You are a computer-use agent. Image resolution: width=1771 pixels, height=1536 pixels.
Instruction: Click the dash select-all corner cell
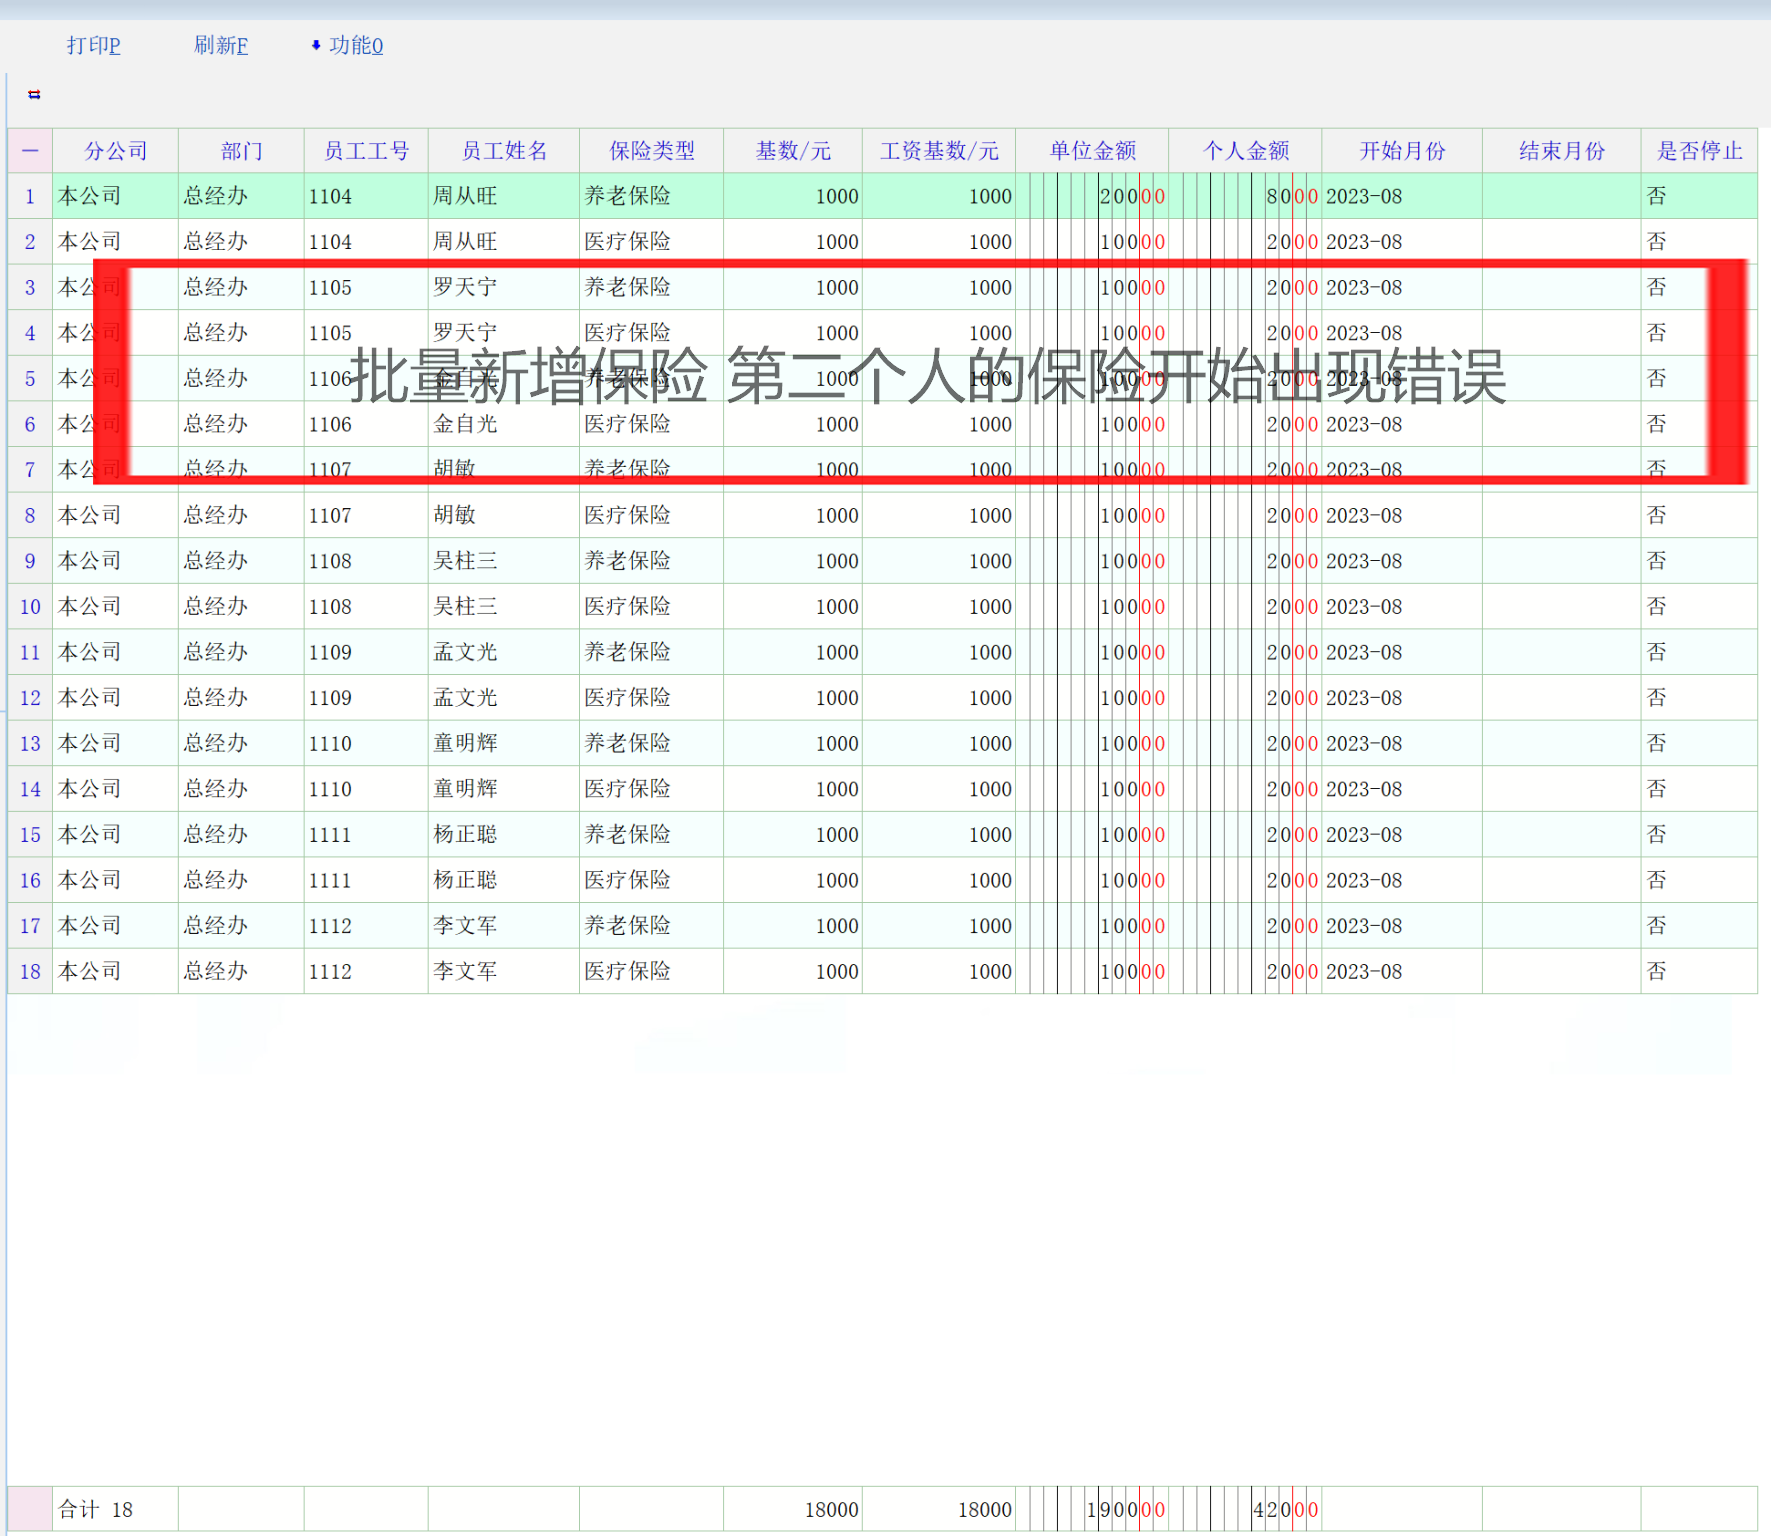(30, 151)
